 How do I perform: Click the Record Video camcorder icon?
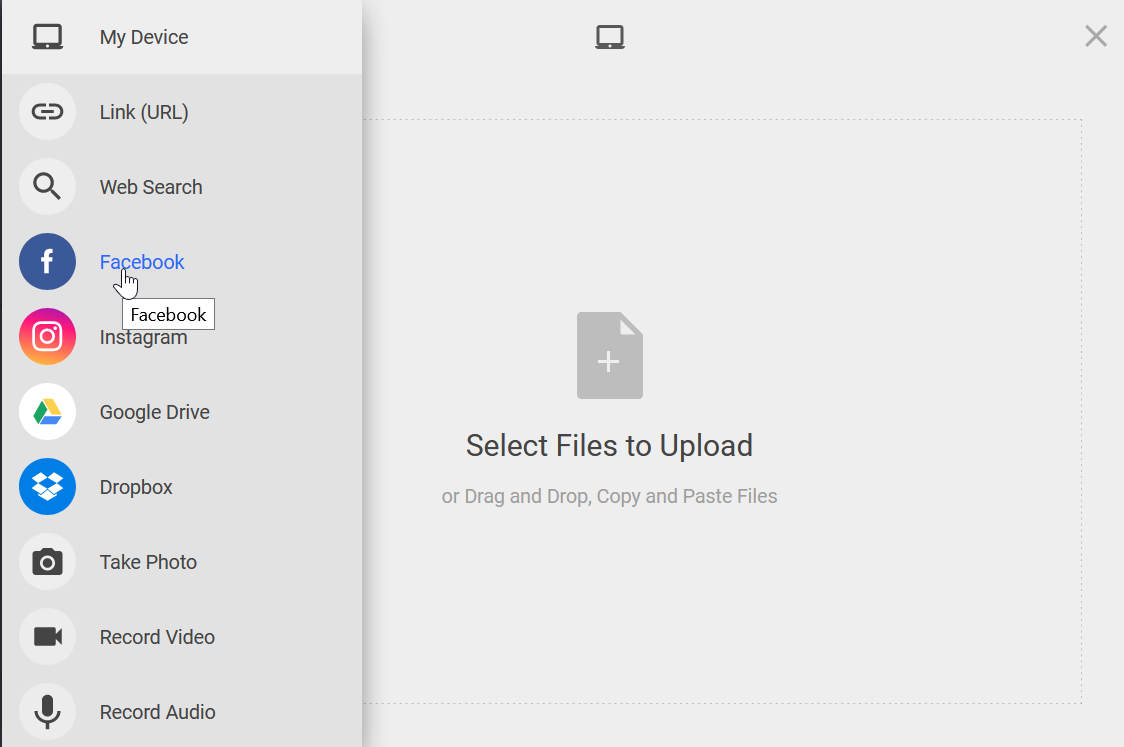47,637
